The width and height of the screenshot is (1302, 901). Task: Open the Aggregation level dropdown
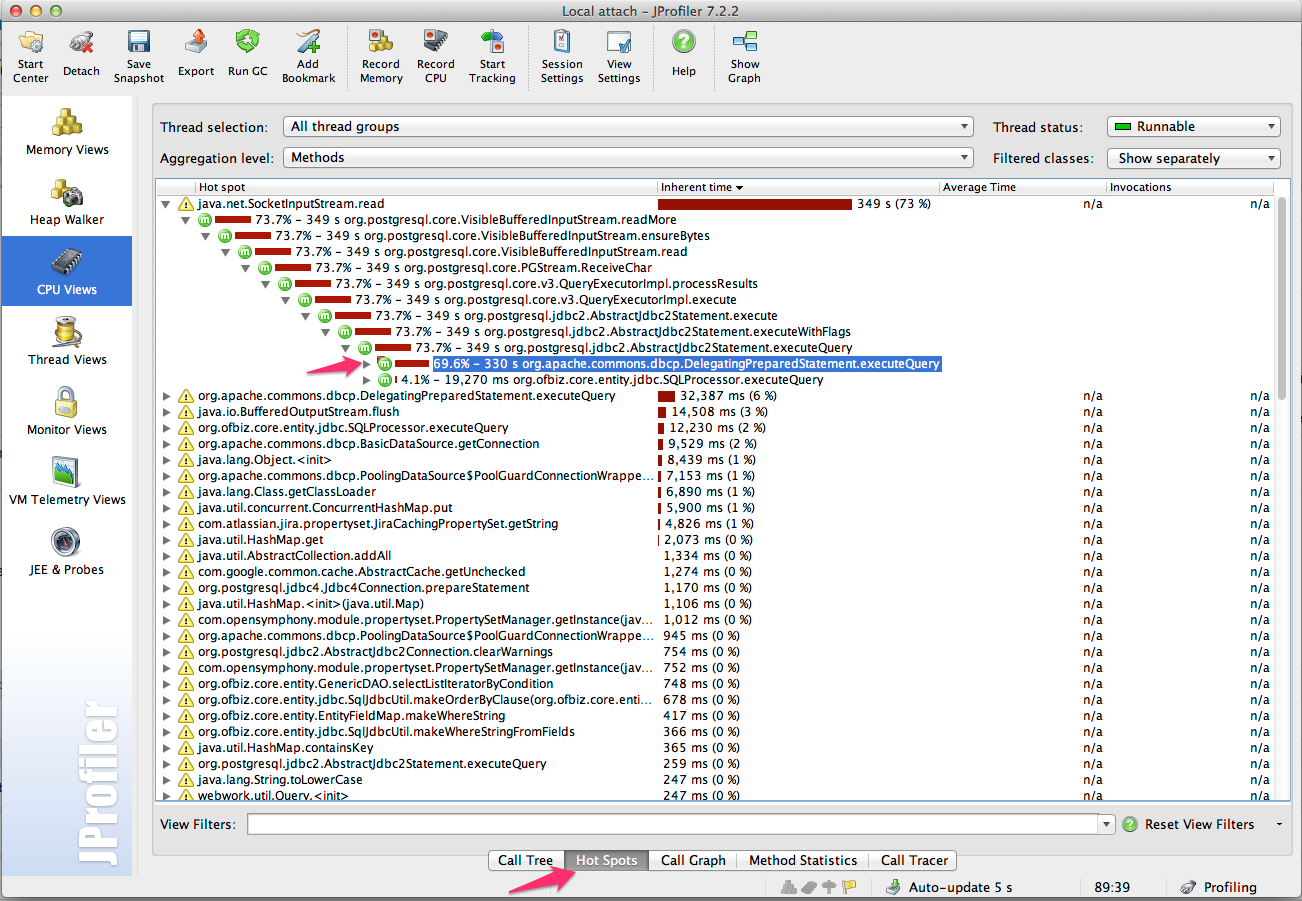pyautogui.click(x=628, y=158)
